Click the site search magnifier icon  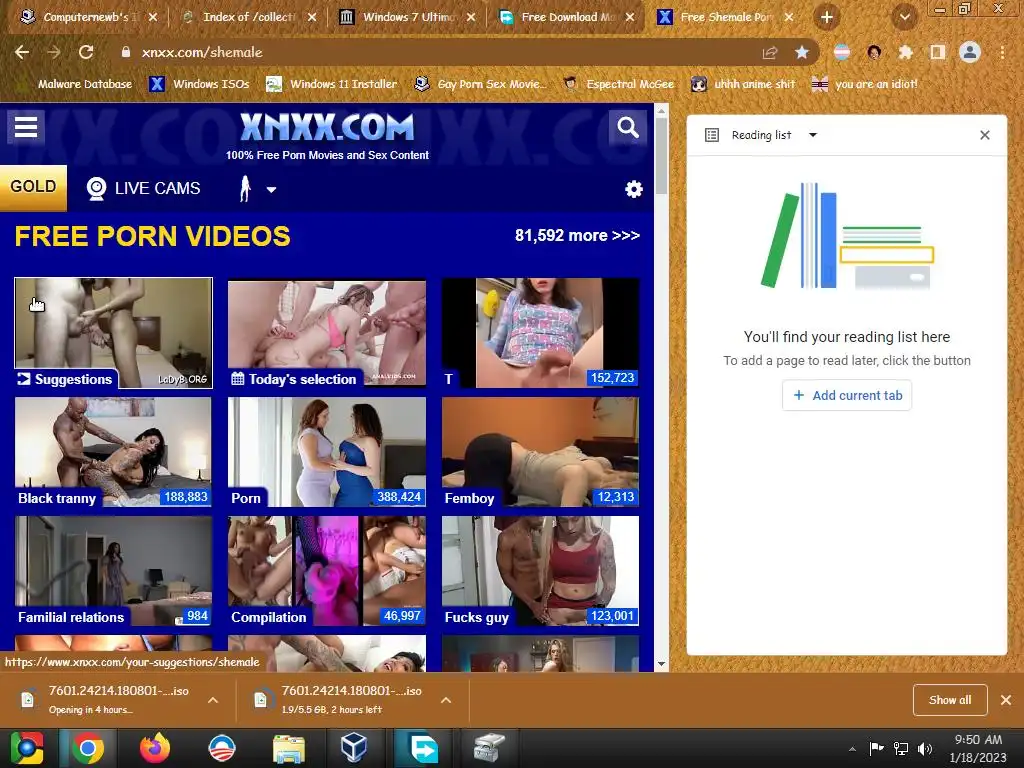(x=628, y=127)
